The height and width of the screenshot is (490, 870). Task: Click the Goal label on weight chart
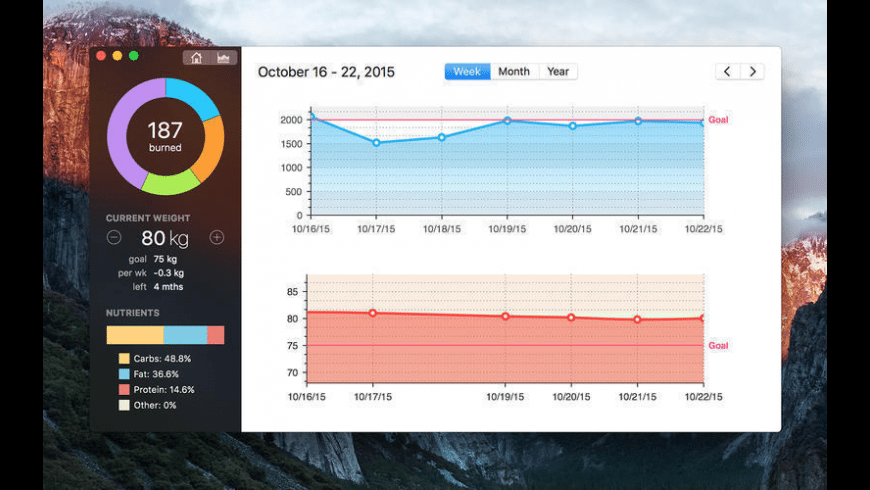(718, 346)
